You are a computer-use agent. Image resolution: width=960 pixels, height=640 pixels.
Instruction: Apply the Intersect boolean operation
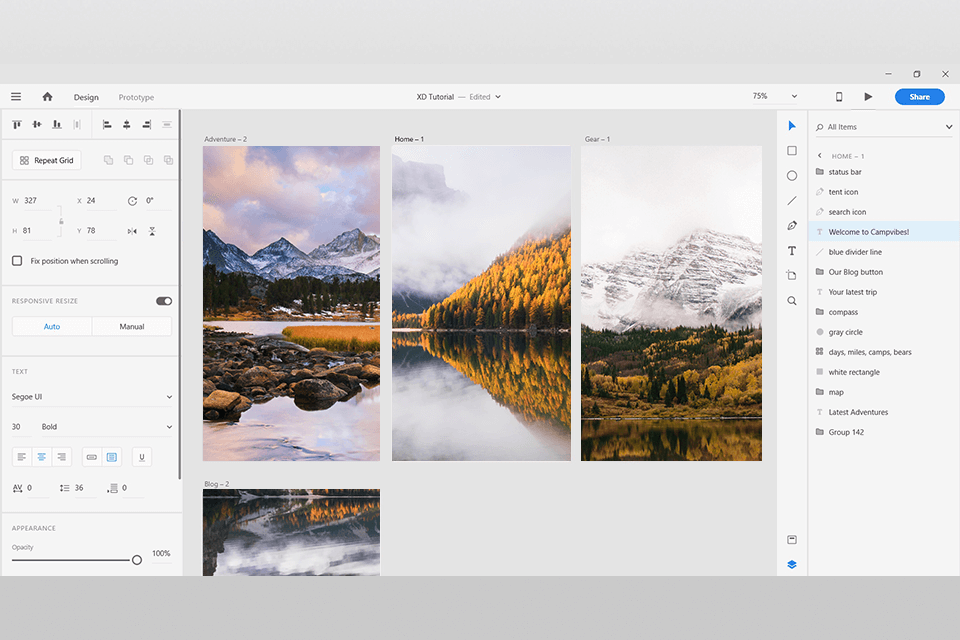pos(148,160)
